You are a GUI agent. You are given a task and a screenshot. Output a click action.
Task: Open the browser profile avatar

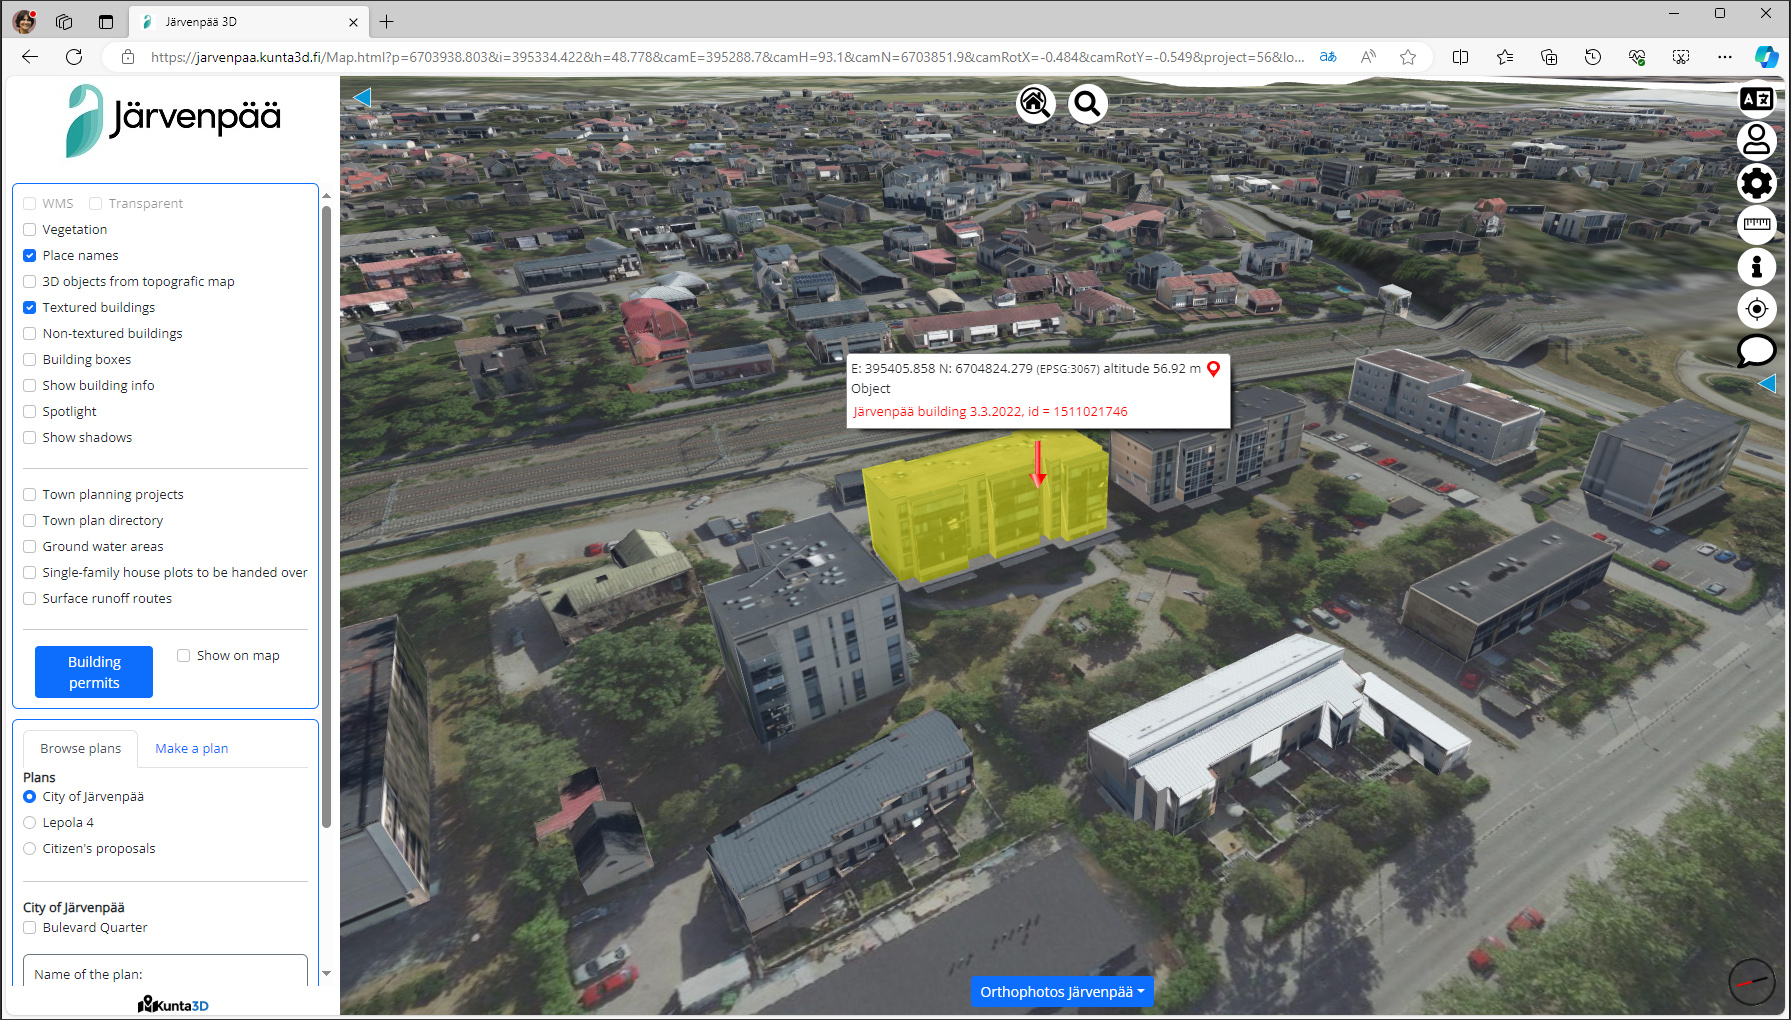[24, 21]
